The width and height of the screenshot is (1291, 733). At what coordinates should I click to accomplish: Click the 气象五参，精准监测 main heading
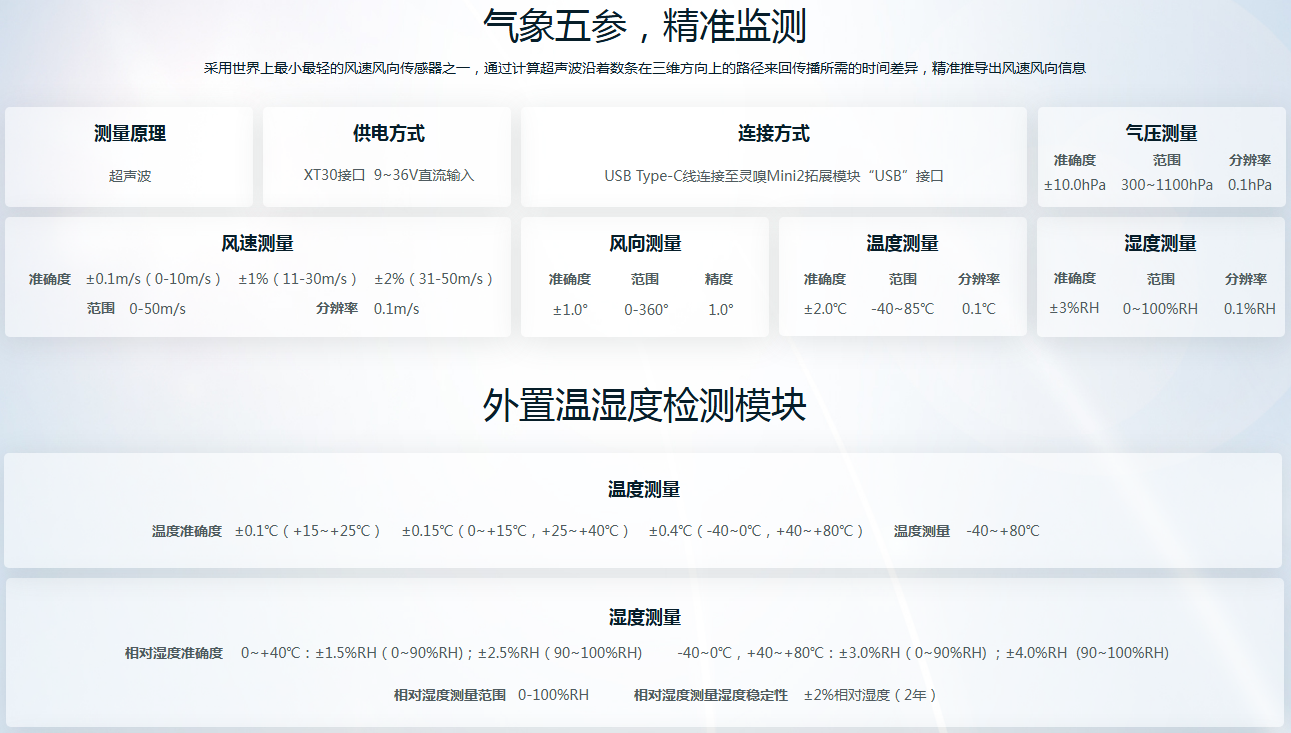click(x=644, y=27)
